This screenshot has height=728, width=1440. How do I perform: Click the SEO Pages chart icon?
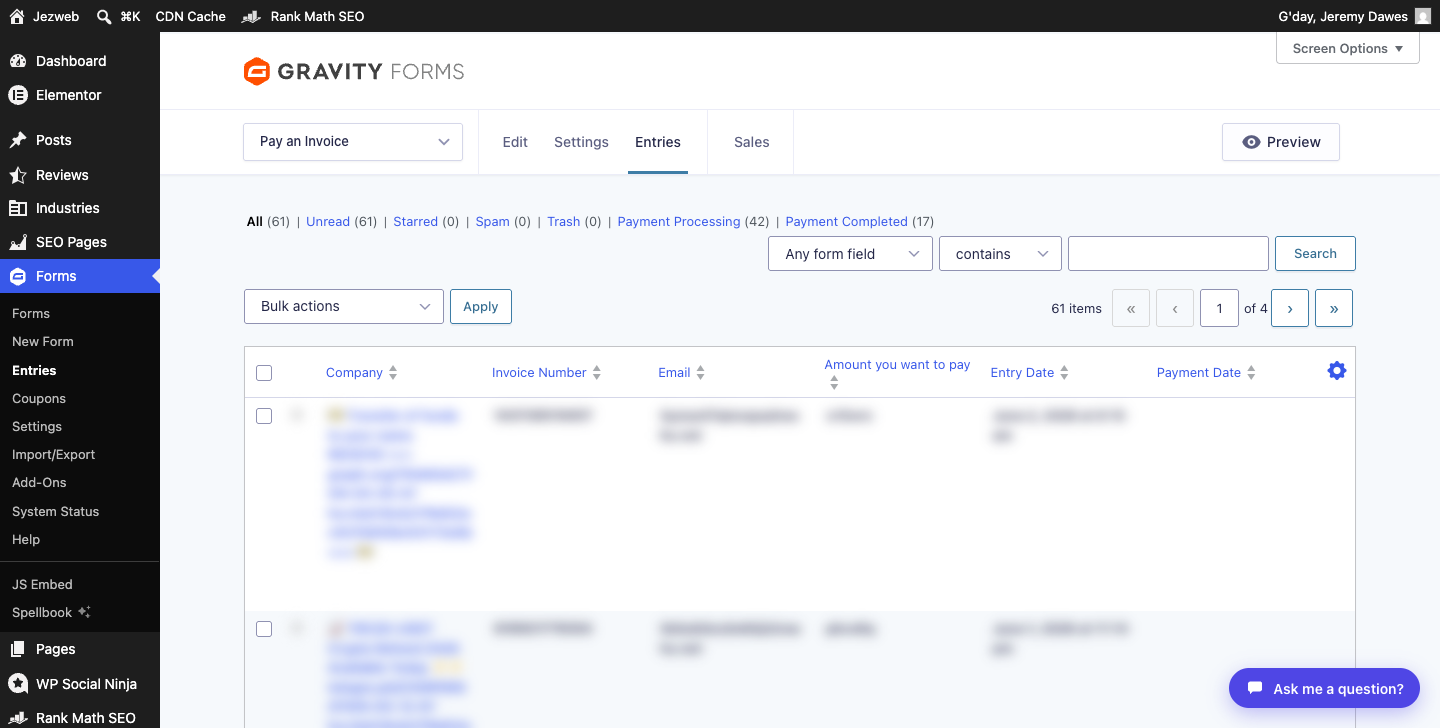18,242
